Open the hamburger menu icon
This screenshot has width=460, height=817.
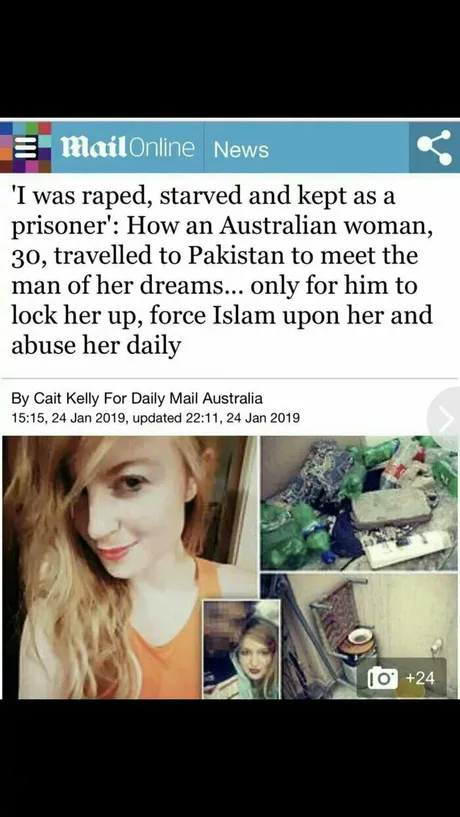click(23, 147)
